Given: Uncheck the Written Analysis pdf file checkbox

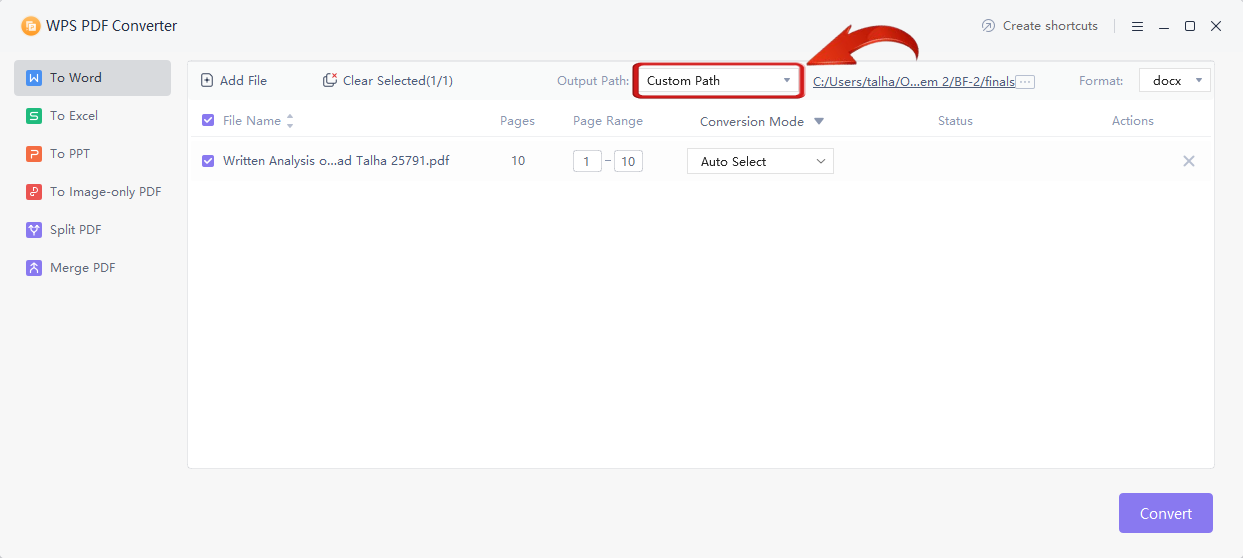Looking at the screenshot, I should [x=208, y=161].
